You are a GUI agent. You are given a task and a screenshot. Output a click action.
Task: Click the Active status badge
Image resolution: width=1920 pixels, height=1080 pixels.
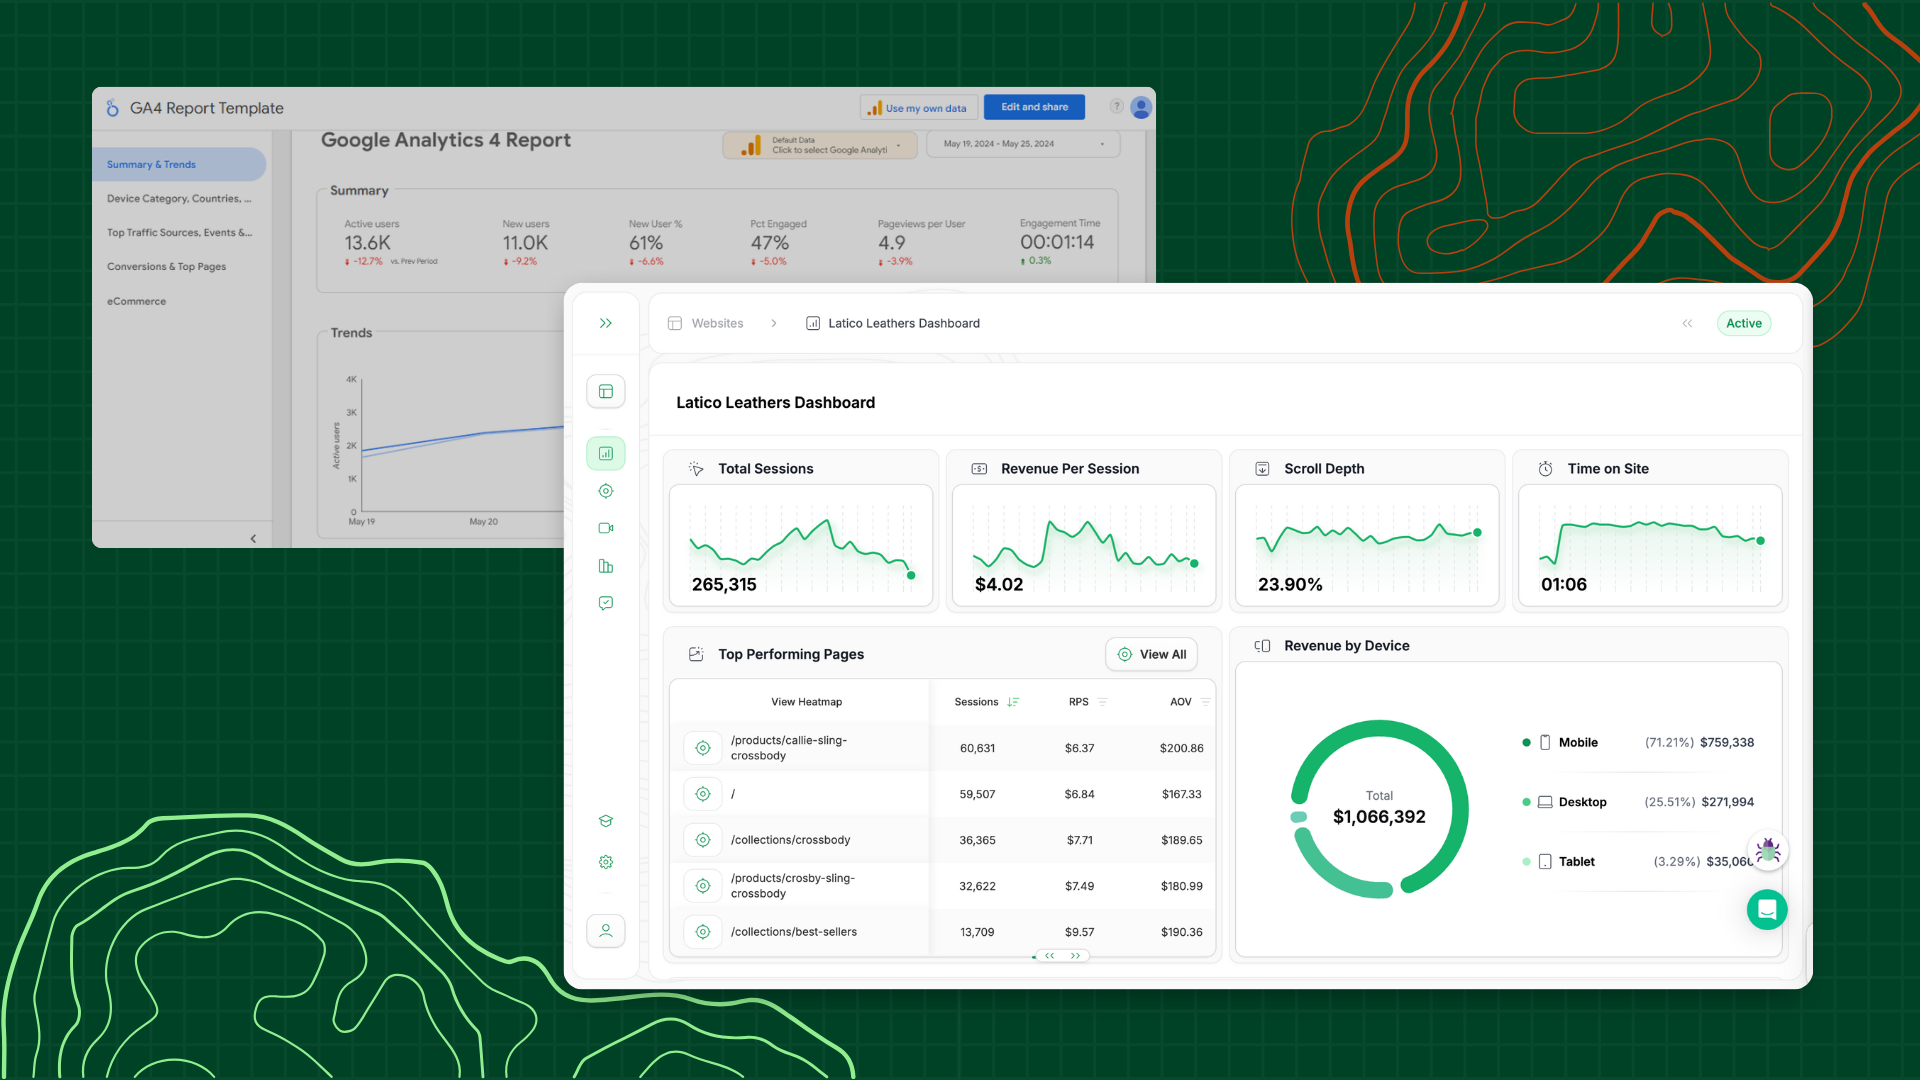pyautogui.click(x=1744, y=323)
